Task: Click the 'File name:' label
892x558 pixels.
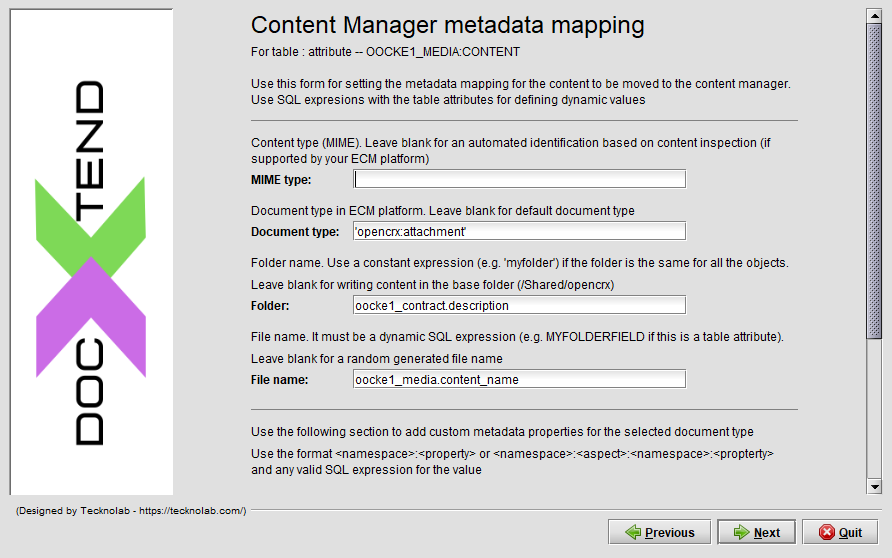Action: [x=279, y=380]
